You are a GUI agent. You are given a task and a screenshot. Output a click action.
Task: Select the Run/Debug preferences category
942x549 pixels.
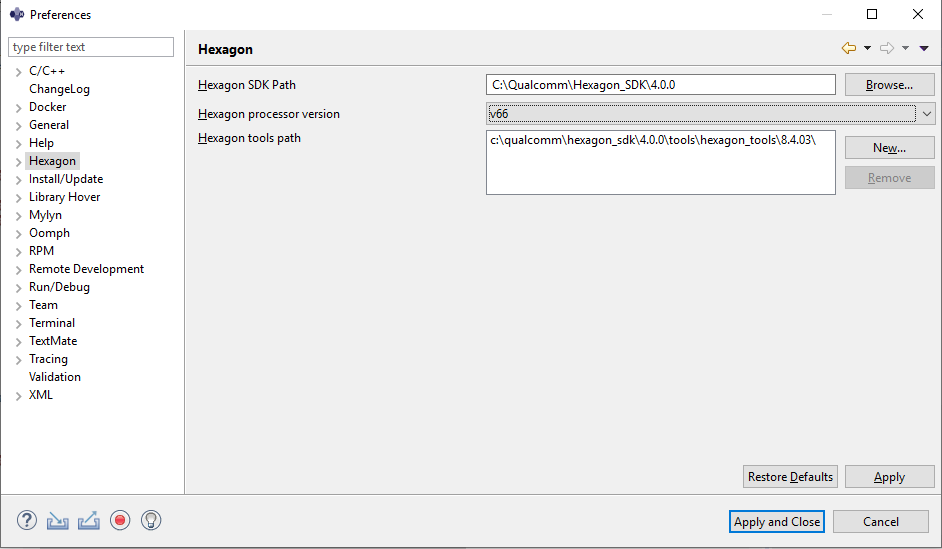(x=59, y=287)
